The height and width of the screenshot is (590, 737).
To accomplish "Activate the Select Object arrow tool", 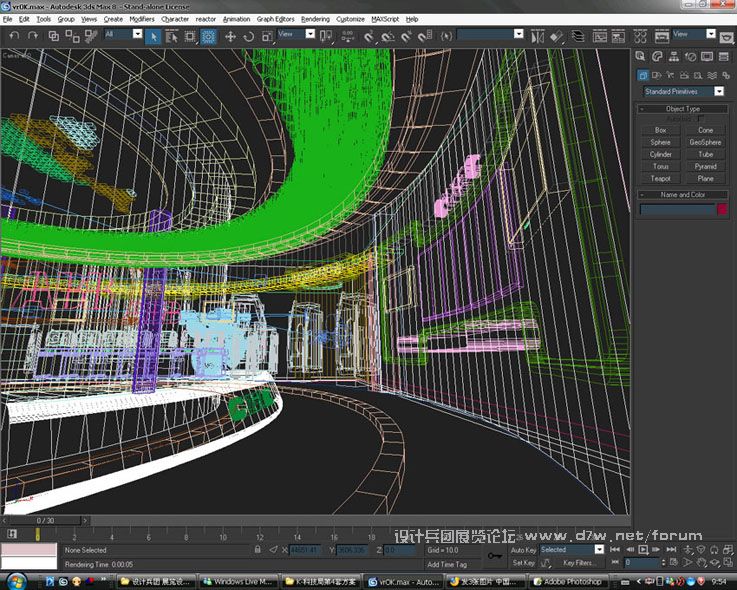I will (x=154, y=36).
